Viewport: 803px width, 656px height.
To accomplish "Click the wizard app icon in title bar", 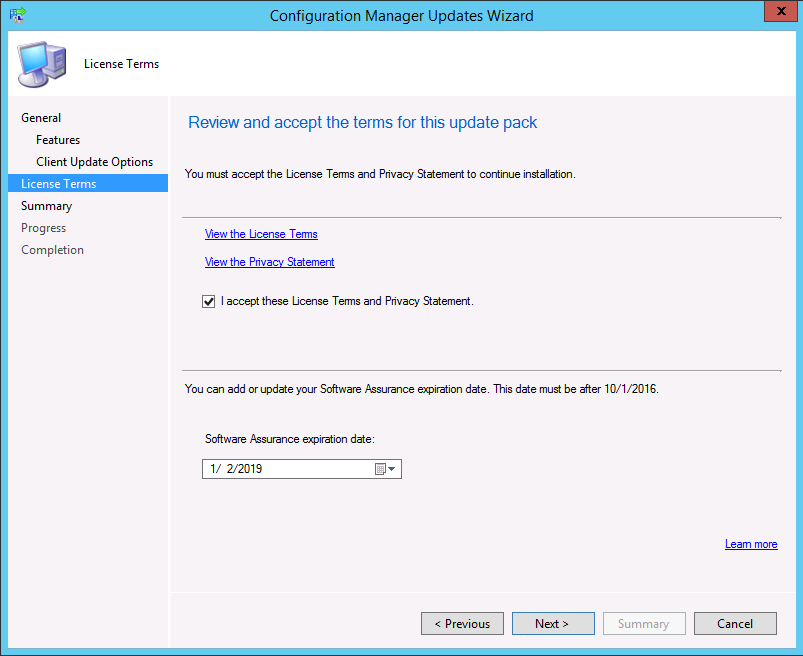I will click(17, 15).
